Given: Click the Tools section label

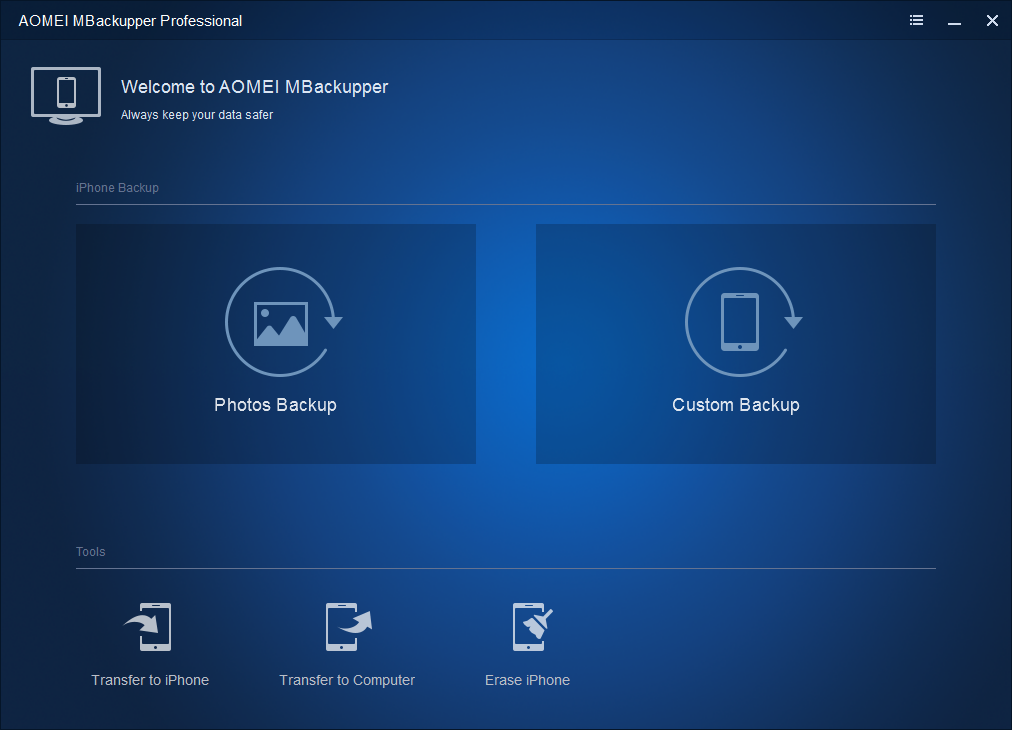Looking at the screenshot, I should click(90, 552).
